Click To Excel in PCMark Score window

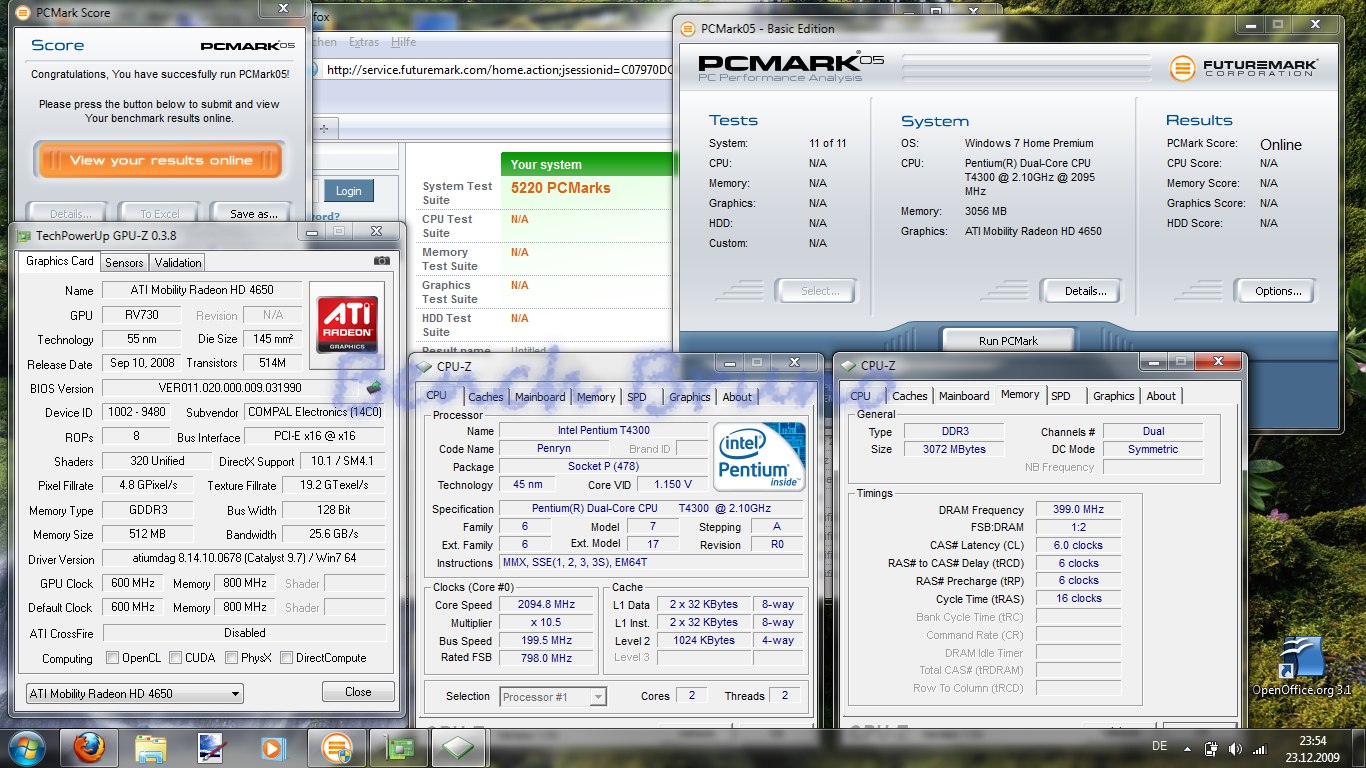pyautogui.click(x=159, y=213)
